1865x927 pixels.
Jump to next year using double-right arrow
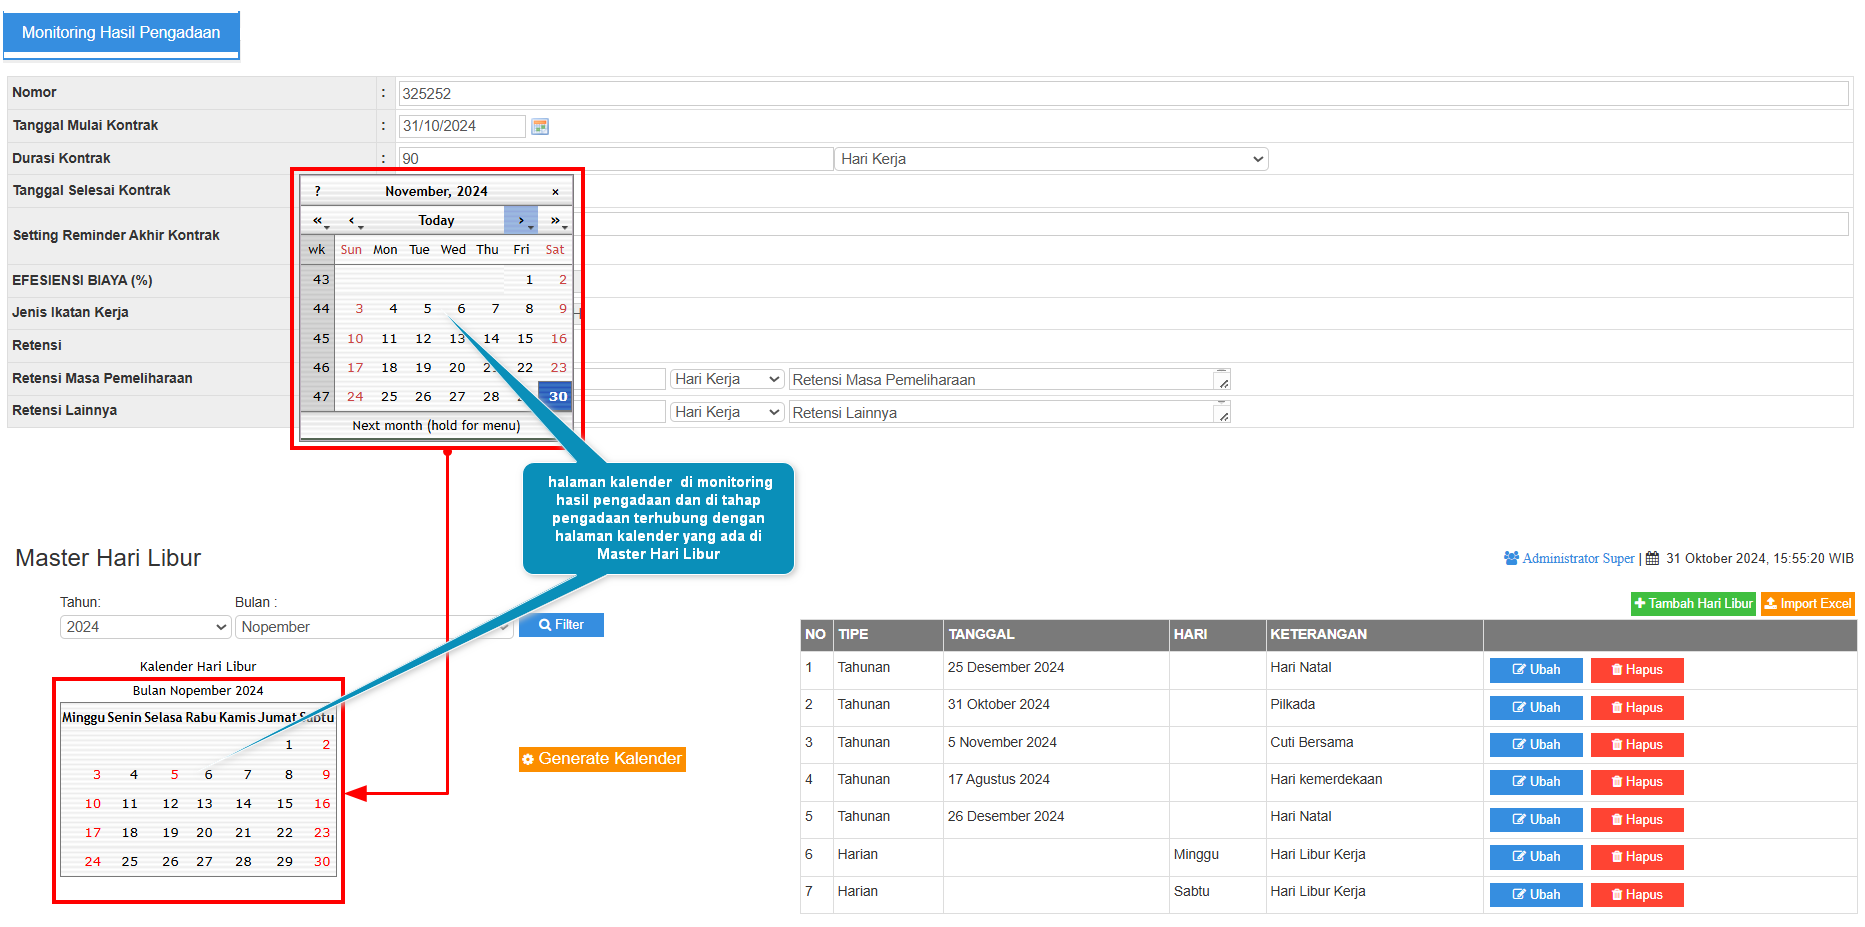[556, 220]
